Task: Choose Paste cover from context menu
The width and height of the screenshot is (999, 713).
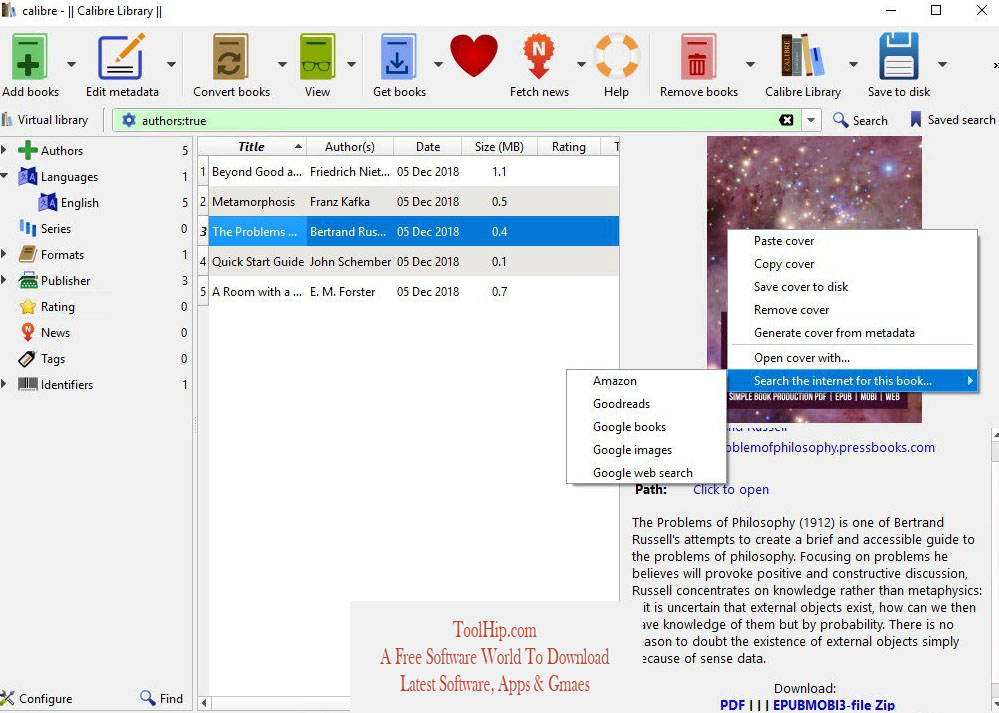Action: pyautogui.click(x=852, y=241)
